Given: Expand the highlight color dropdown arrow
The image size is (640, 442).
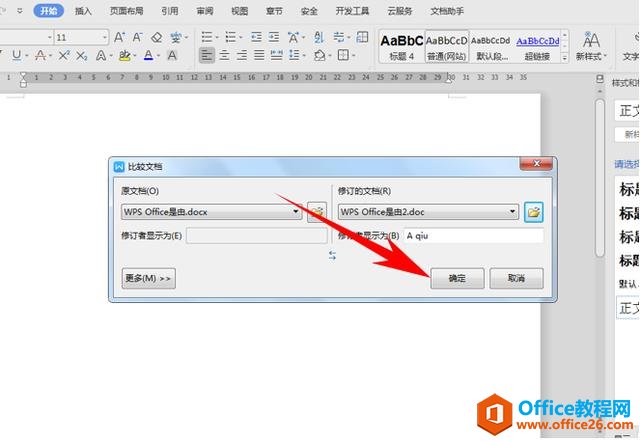Looking at the screenshot, I should (134, 56).
